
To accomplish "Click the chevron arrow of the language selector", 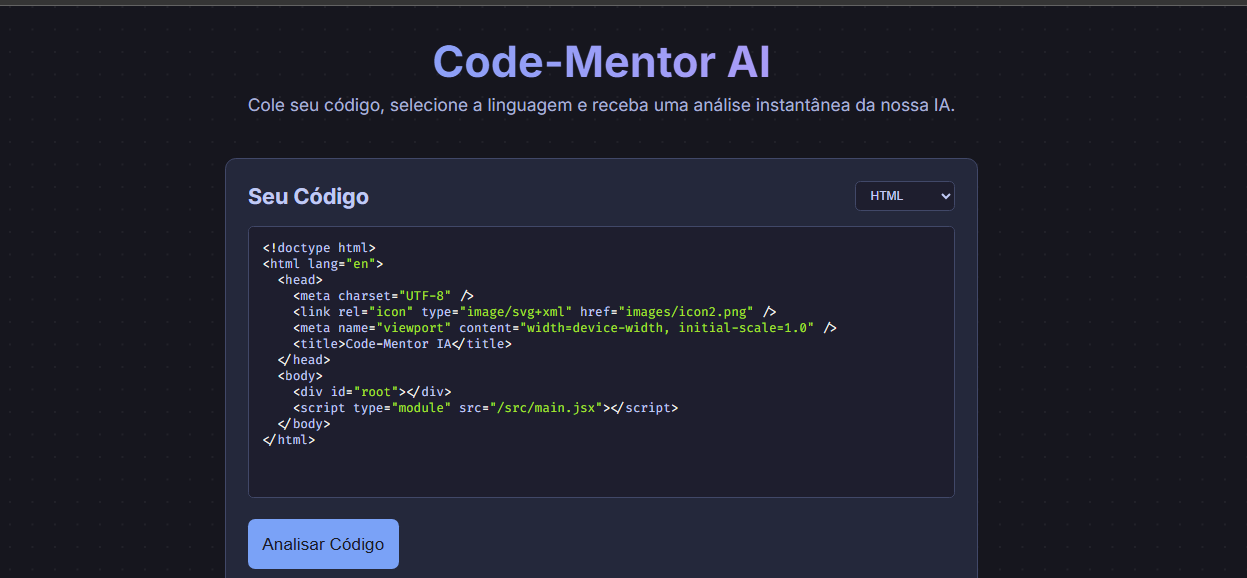I will (946, 196).
